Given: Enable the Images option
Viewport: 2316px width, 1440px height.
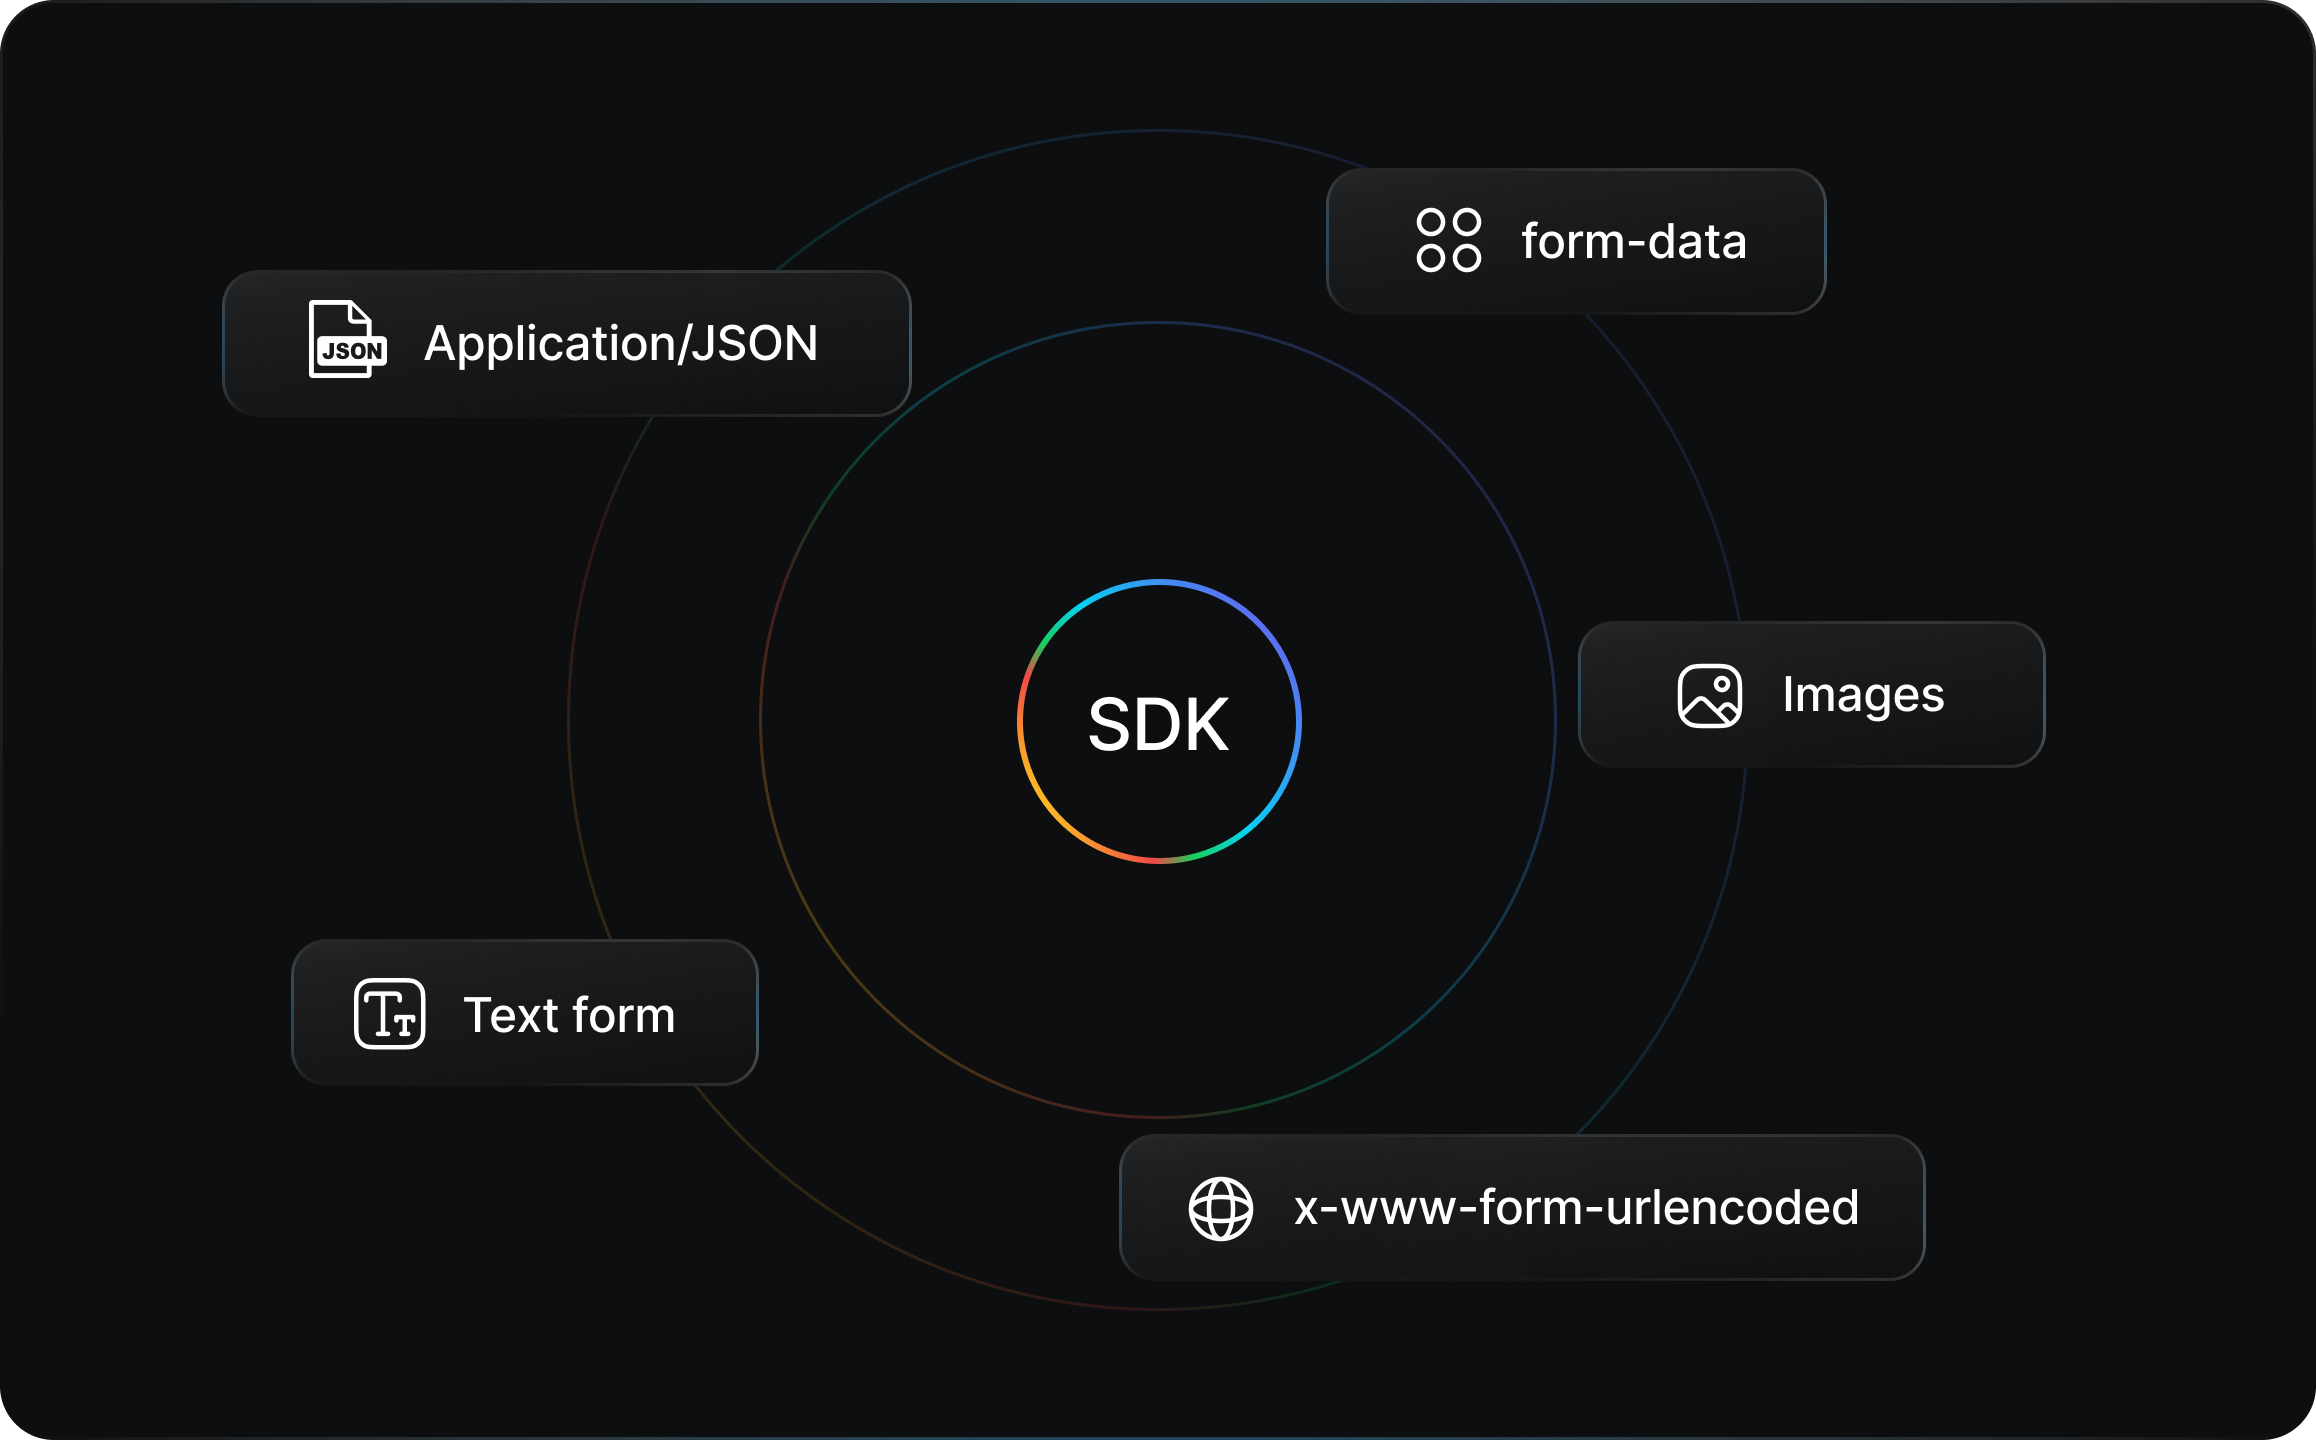Looking at the screenshot, I should click(1810, 697).
